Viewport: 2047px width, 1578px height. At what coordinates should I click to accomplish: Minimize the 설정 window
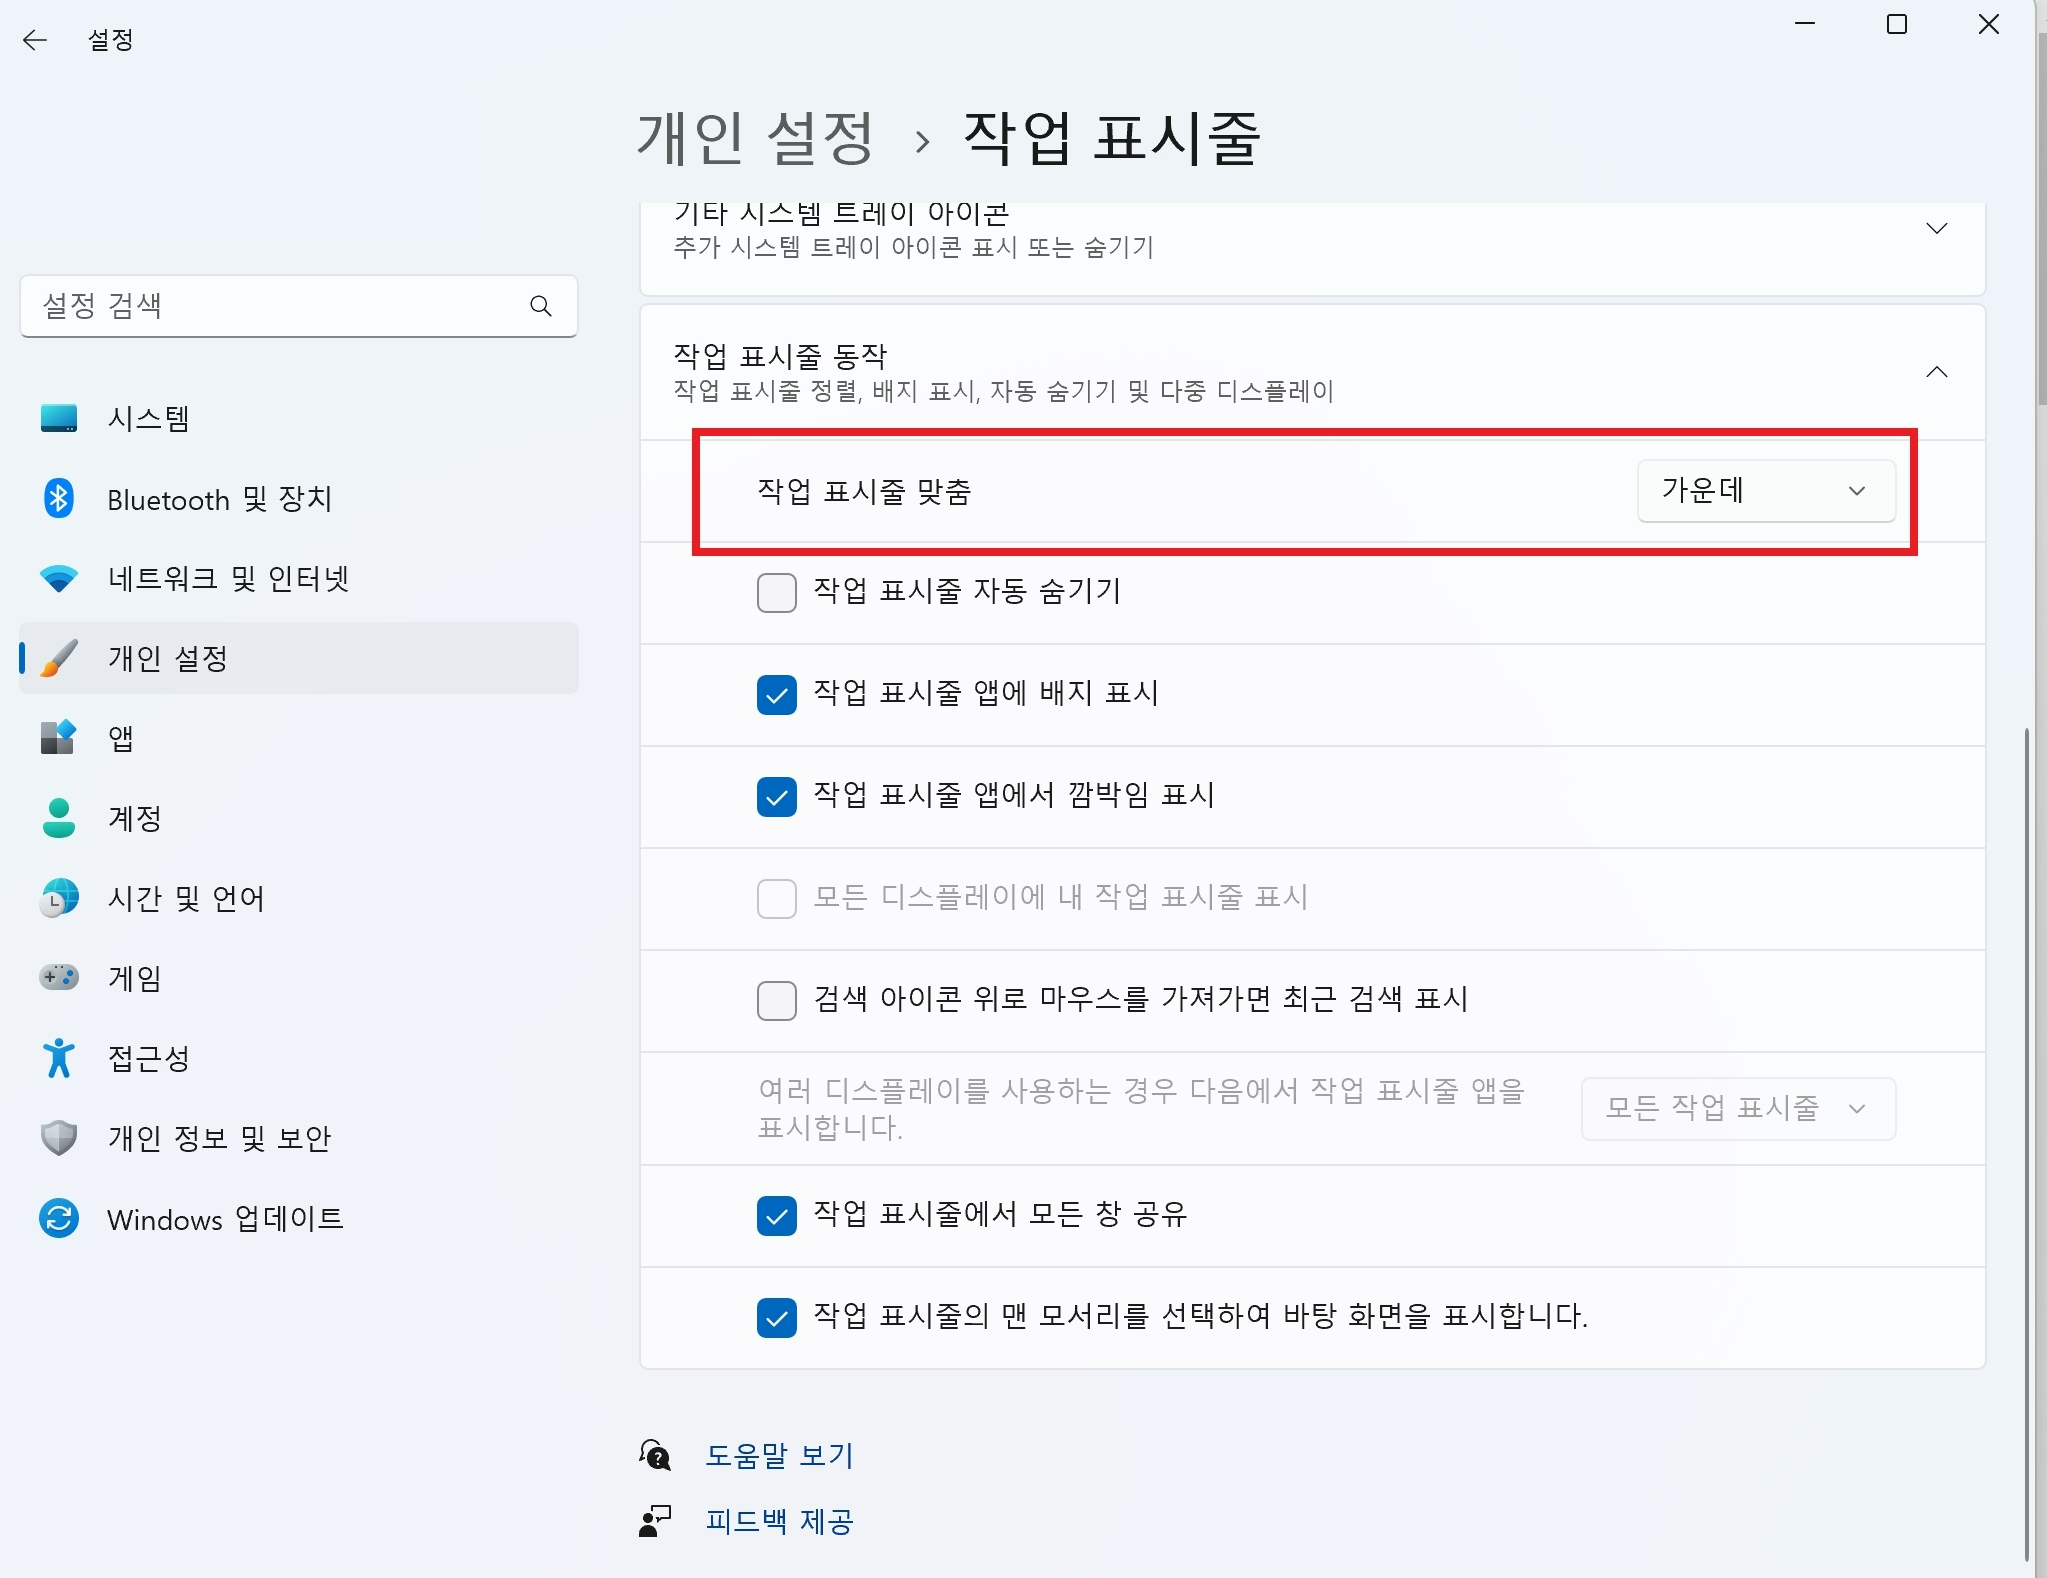[x=1805, y=24]
